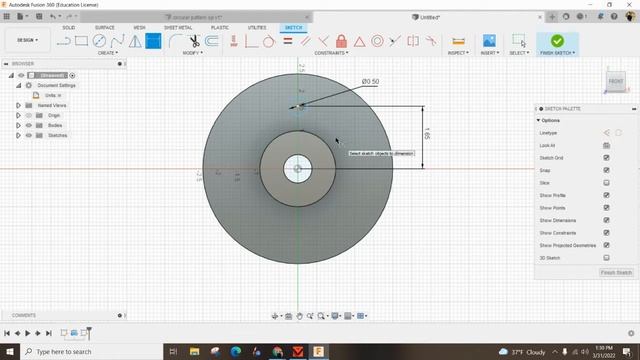640x360 pixels.
Task: Apply the Perpendicular constraint
Action: pos(323,41)
